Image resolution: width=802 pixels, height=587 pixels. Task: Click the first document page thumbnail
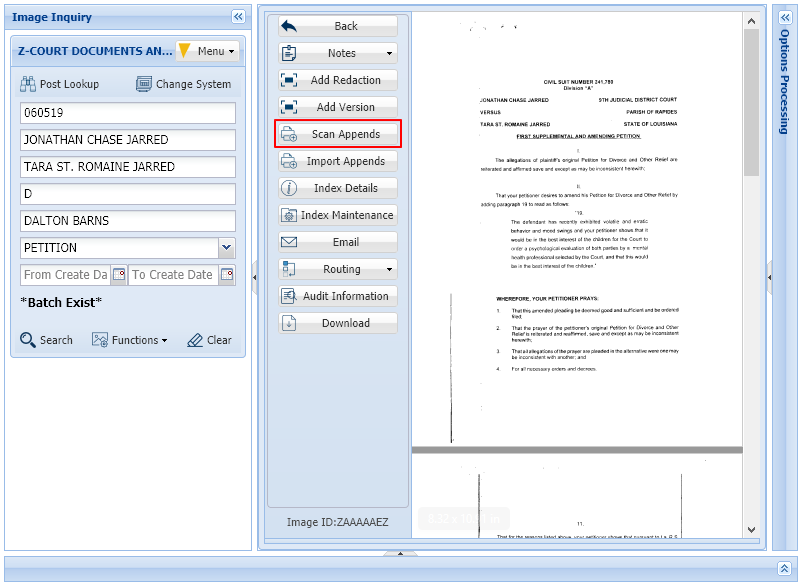(x=577, y=229)
